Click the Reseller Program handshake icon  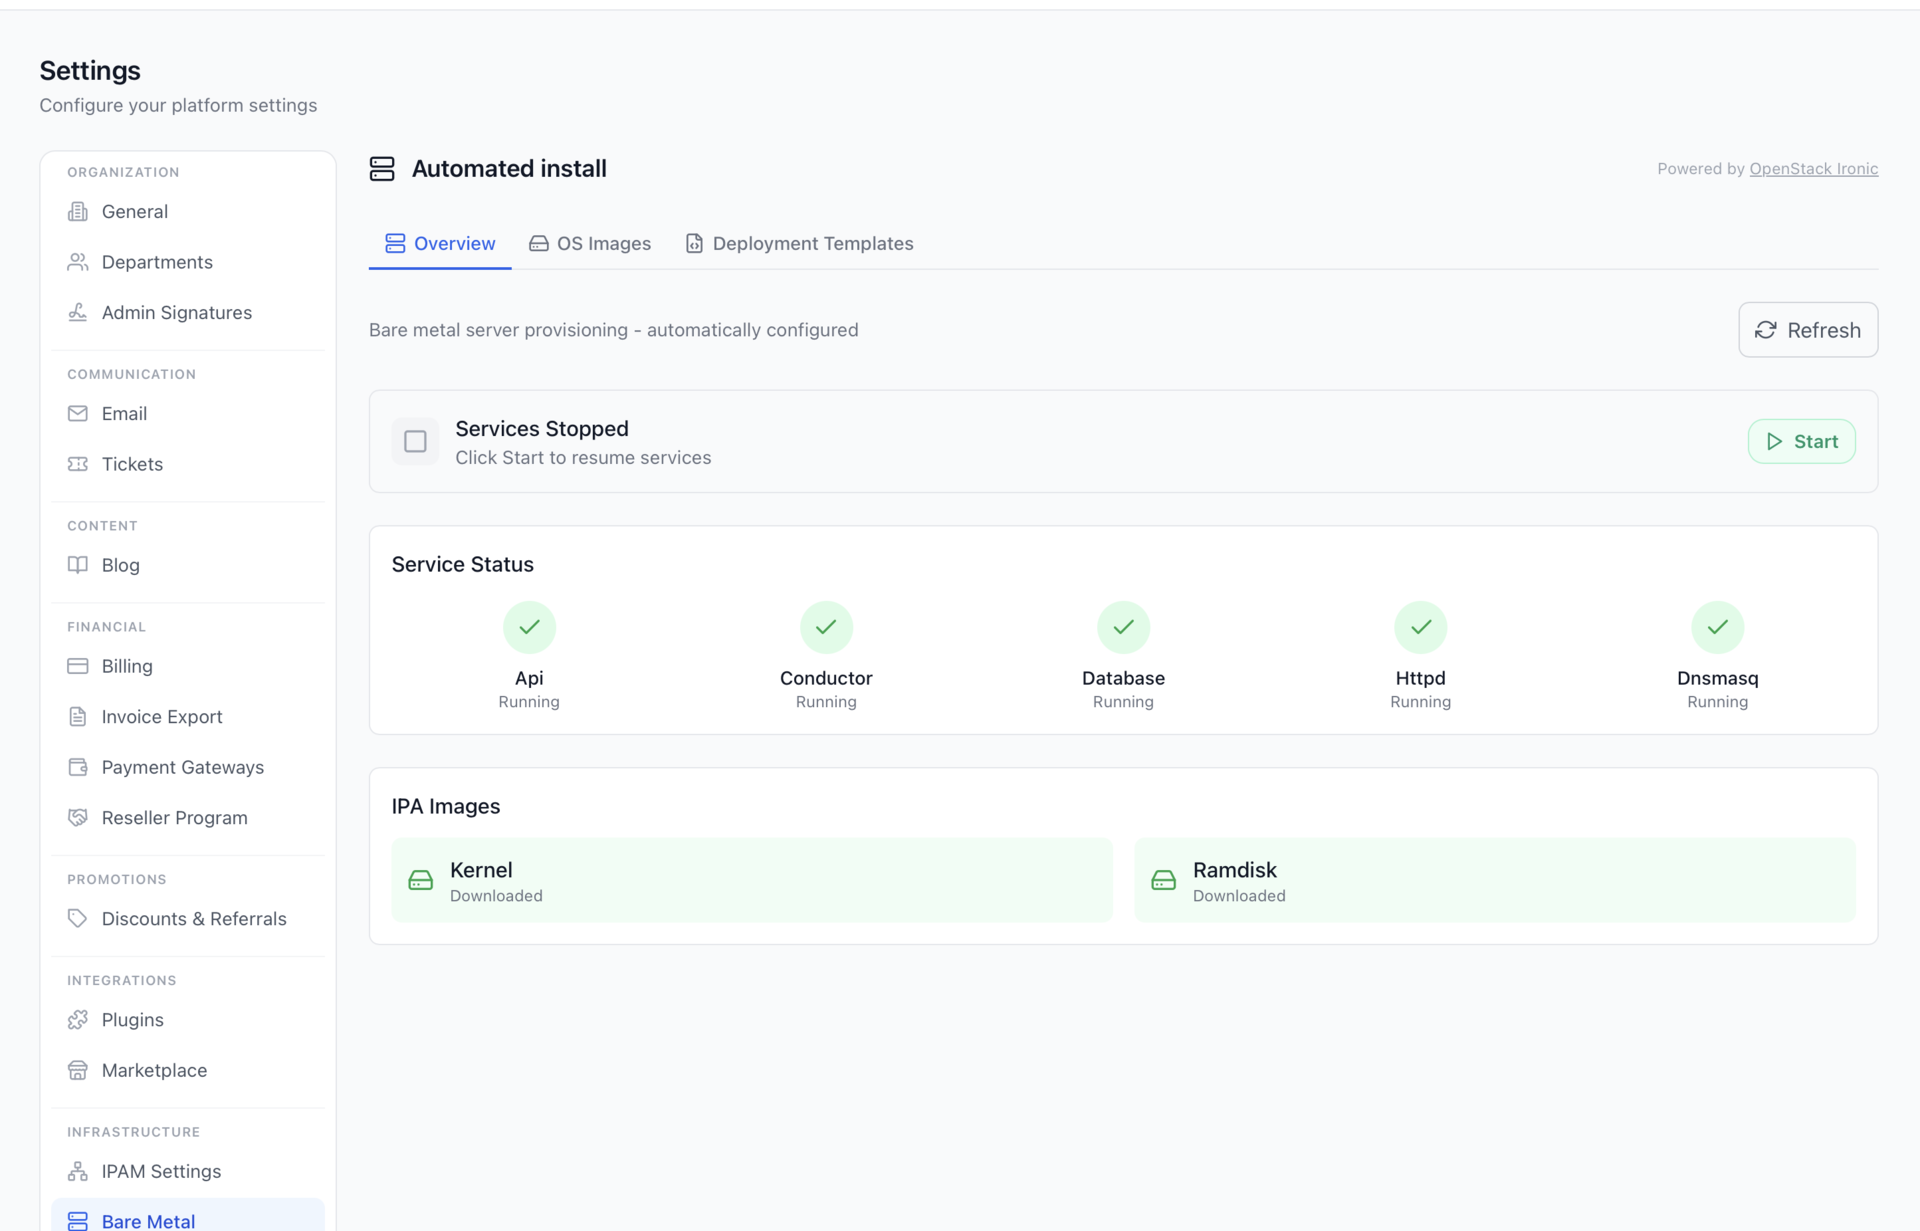[77, 817]
